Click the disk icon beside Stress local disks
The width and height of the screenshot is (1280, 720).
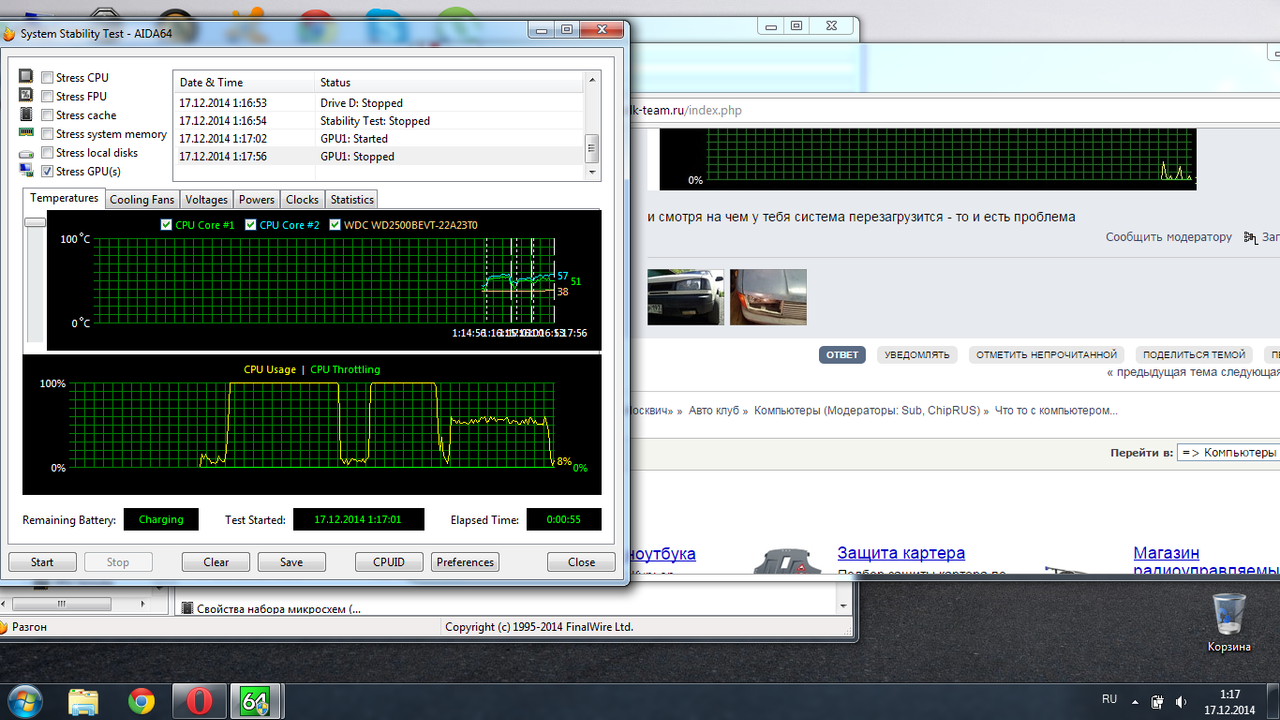pyautogui.click(x=26, y=152)
